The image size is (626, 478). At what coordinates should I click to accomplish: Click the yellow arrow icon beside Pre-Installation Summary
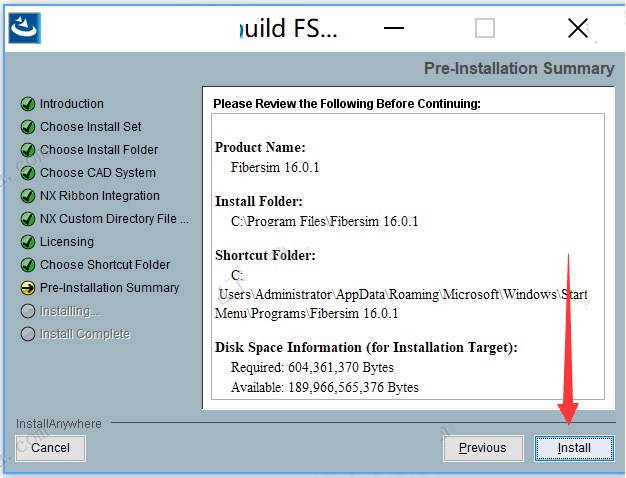click(x=28, y=288)
